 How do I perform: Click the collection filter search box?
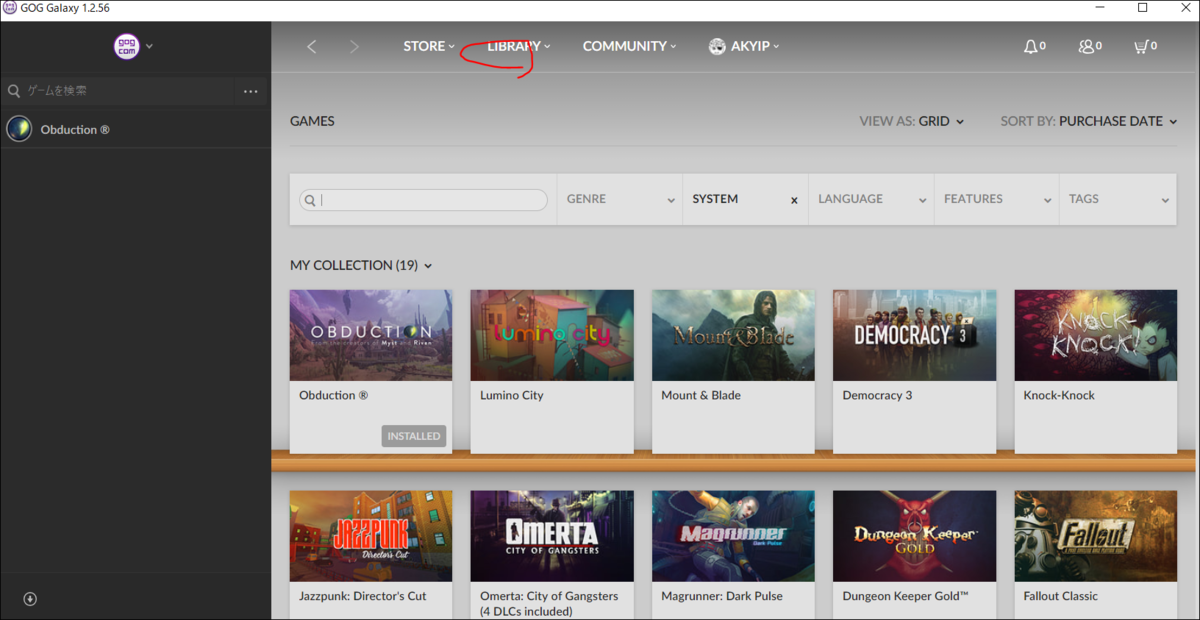(424, 200)
